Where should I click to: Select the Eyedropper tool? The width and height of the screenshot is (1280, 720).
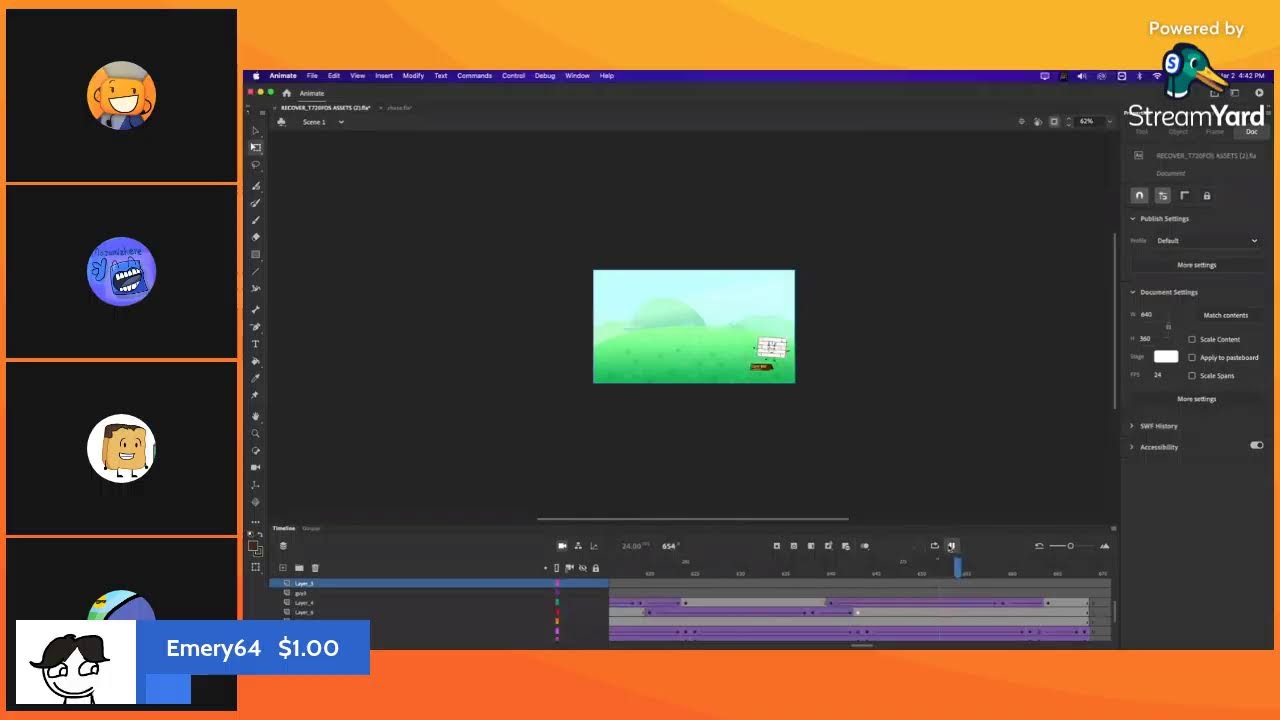click(x=255, y=378)
